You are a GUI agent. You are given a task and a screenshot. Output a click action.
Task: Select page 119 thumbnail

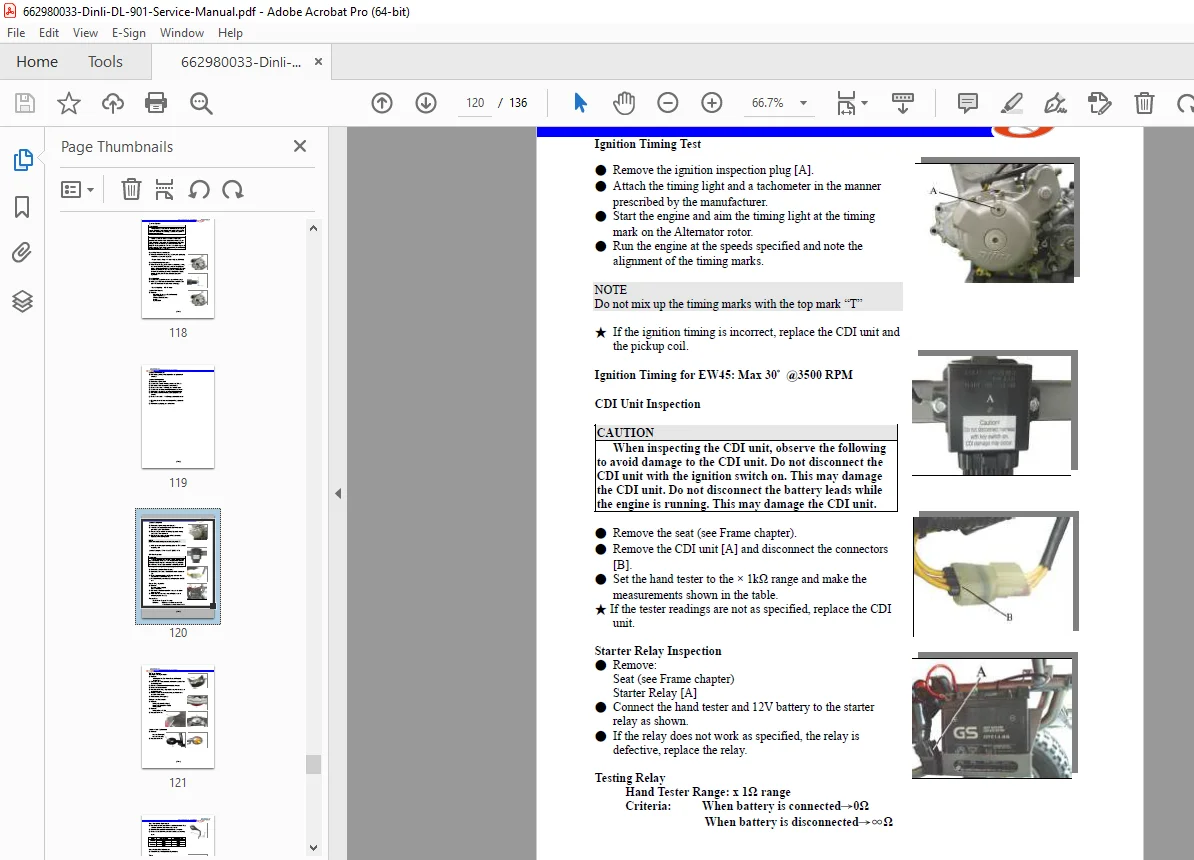(178, 417)
